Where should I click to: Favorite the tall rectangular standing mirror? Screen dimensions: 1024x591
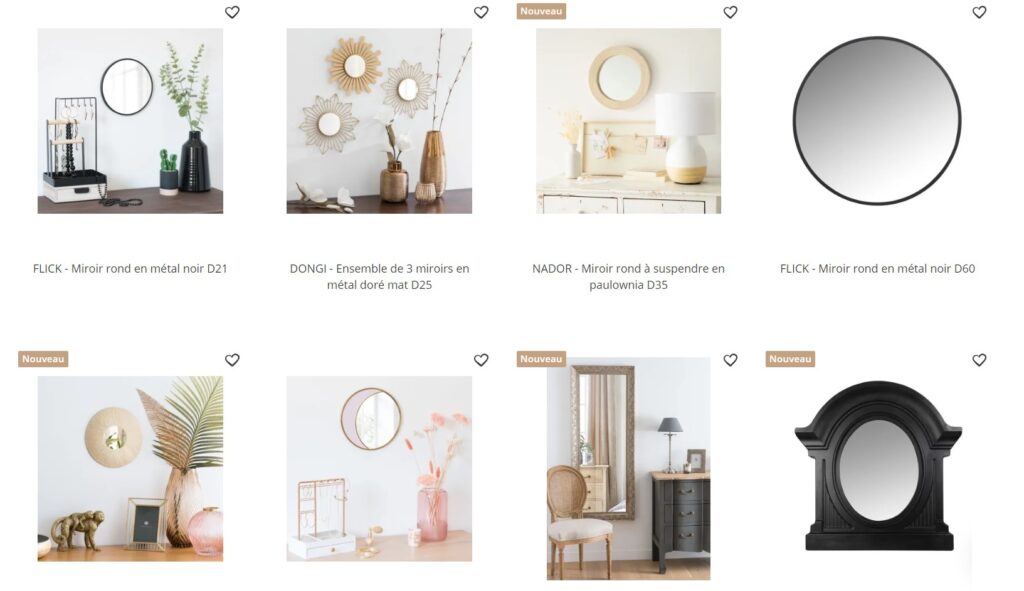pos(730,360)
